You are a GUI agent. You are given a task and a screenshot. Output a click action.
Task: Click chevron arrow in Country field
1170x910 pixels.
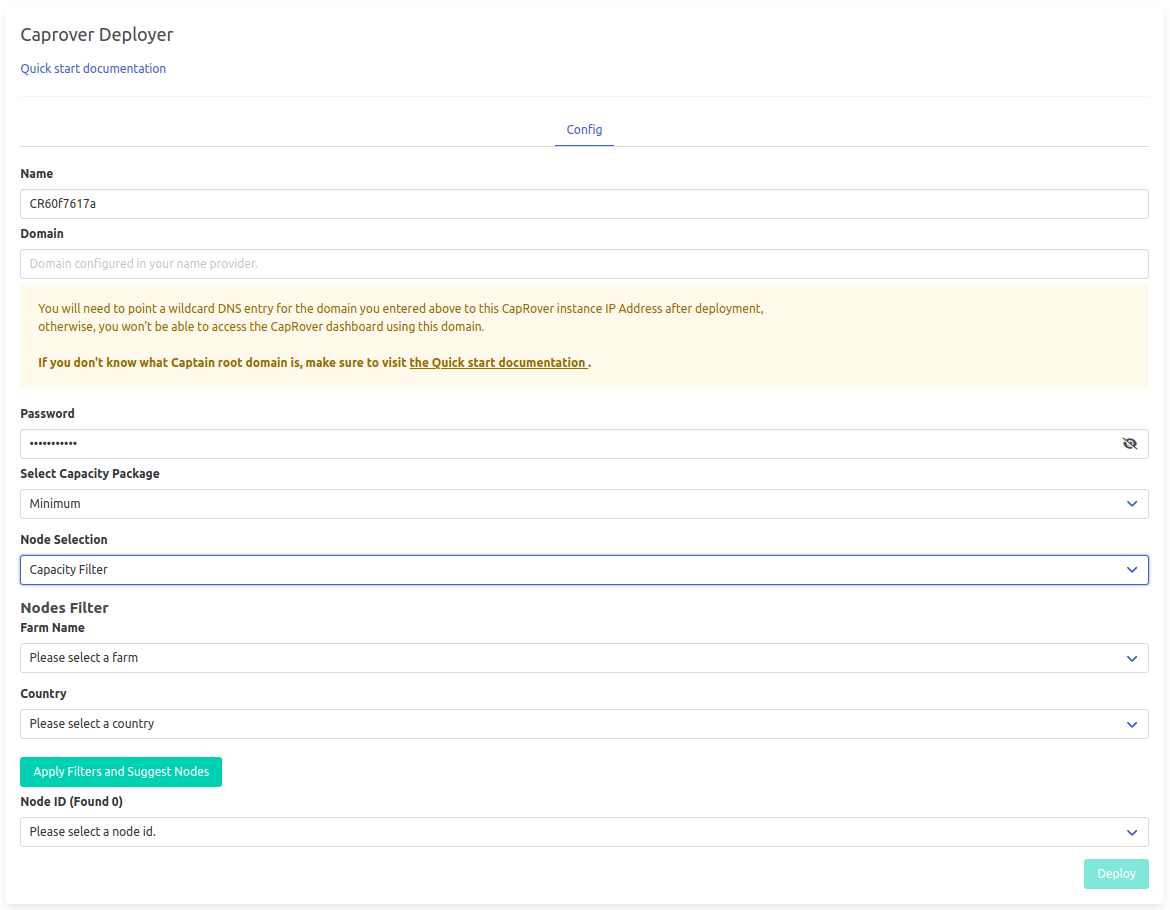coord(1131,724)
